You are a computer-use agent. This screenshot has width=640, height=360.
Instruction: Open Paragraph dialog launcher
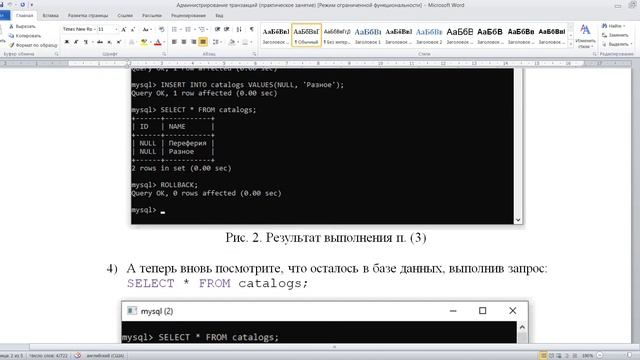tap(254, 54)
